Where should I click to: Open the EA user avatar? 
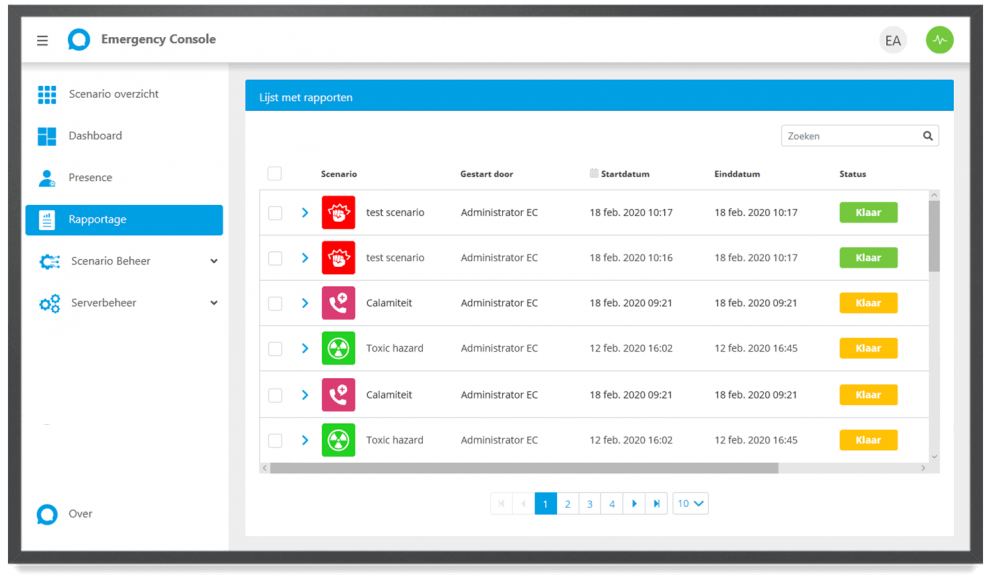892,40
